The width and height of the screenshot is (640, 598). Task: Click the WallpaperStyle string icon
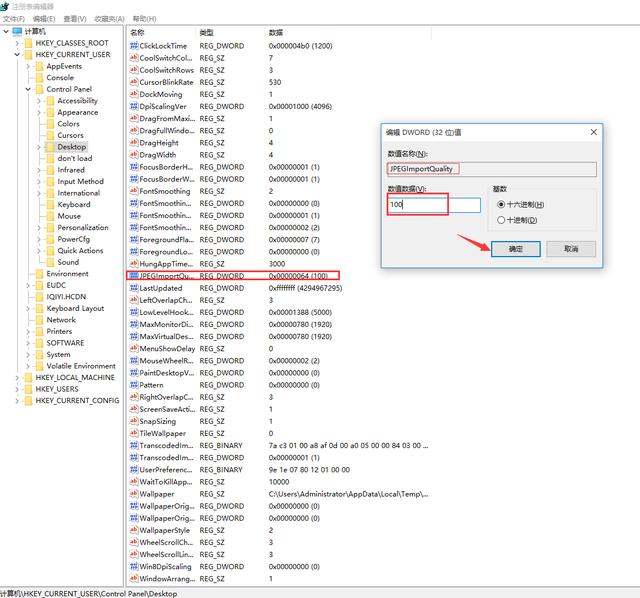(134, 530)
